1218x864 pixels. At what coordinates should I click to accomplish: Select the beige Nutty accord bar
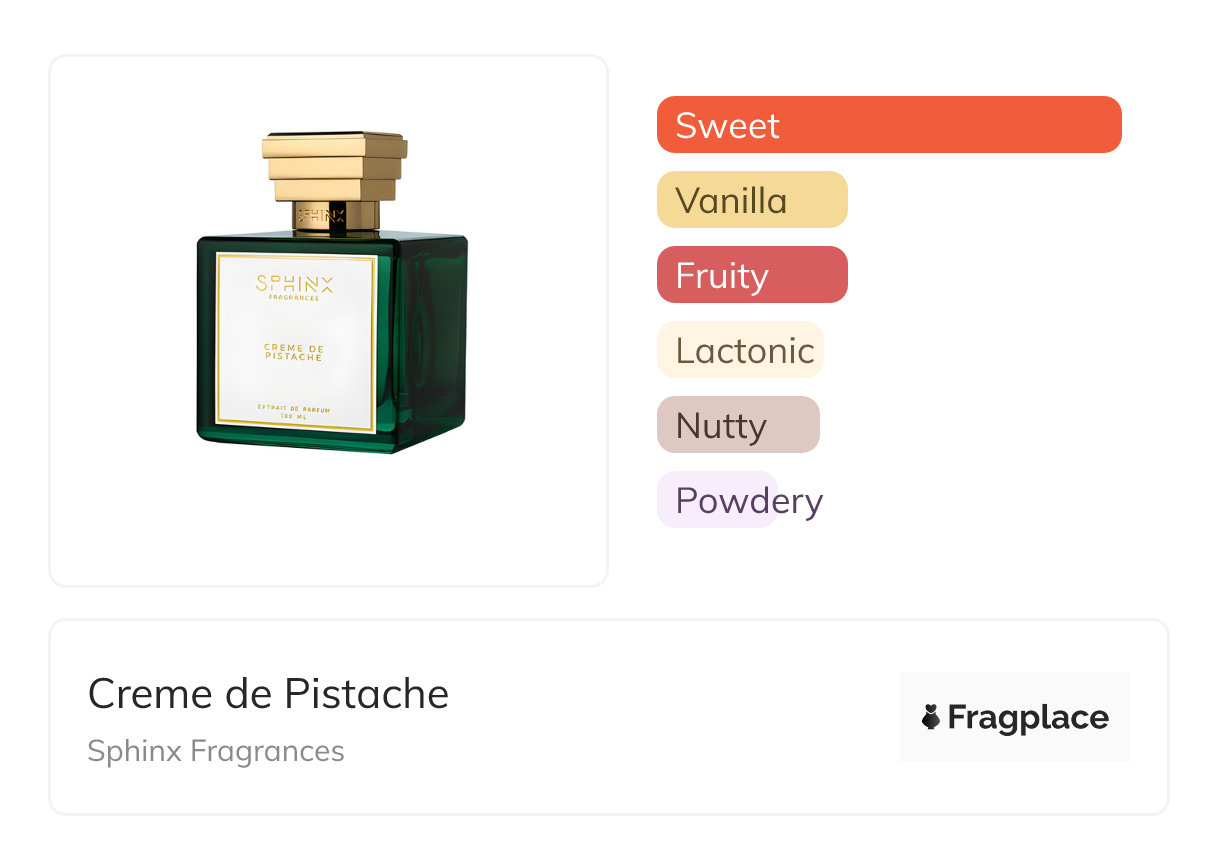pyautogui.click(x=738, y=425)
